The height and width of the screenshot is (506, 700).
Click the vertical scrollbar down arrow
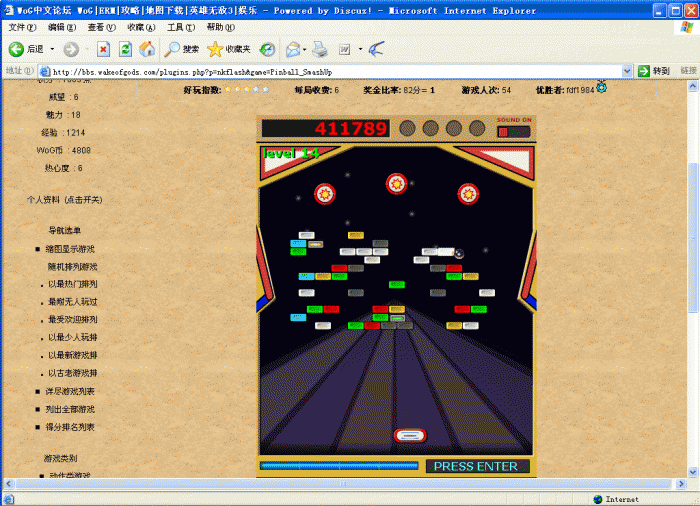click(693, 472)
